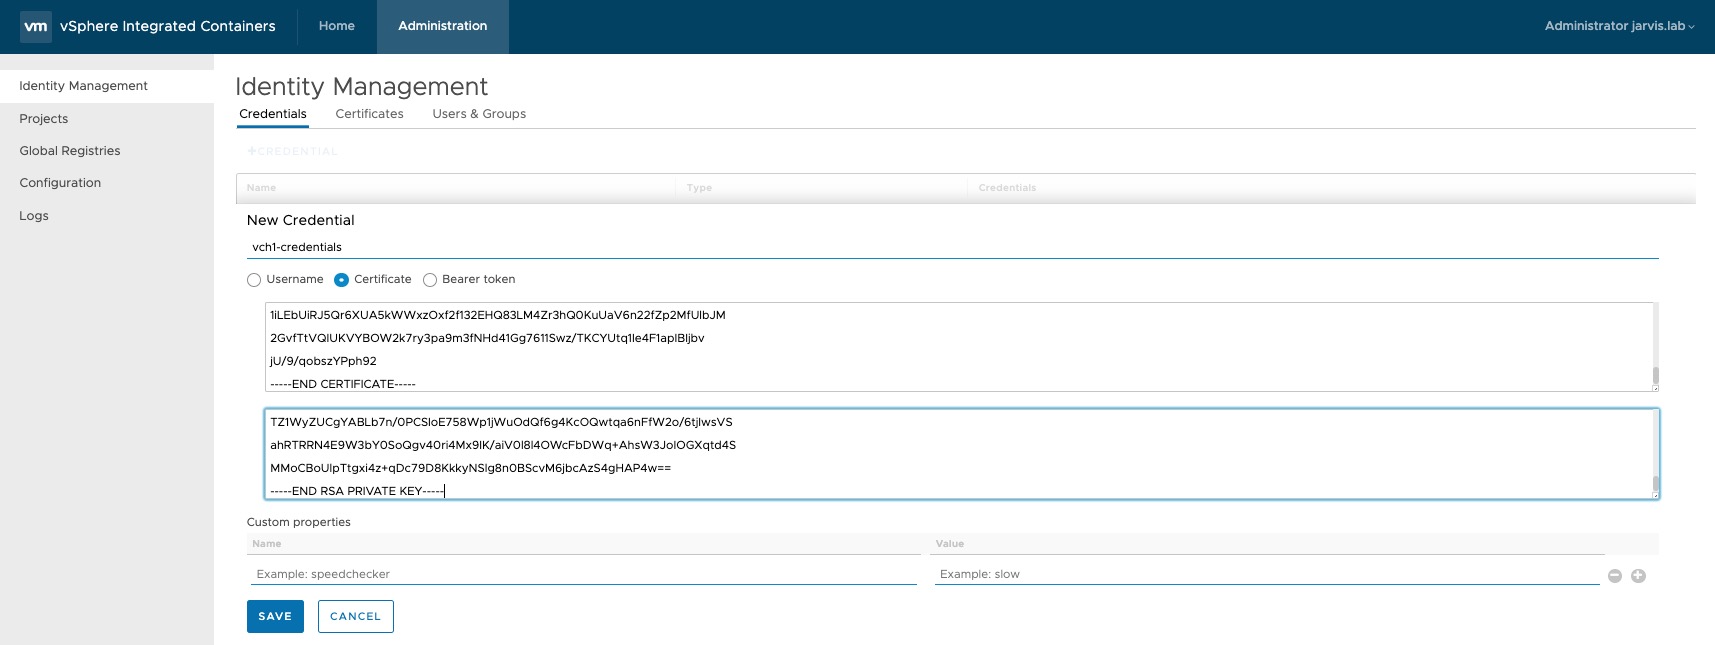The width and height of the screenshot is (1715, 645).
Task: Add a custom property row with plus icon
Action: pyautogui.click(x=1638, y=575)
